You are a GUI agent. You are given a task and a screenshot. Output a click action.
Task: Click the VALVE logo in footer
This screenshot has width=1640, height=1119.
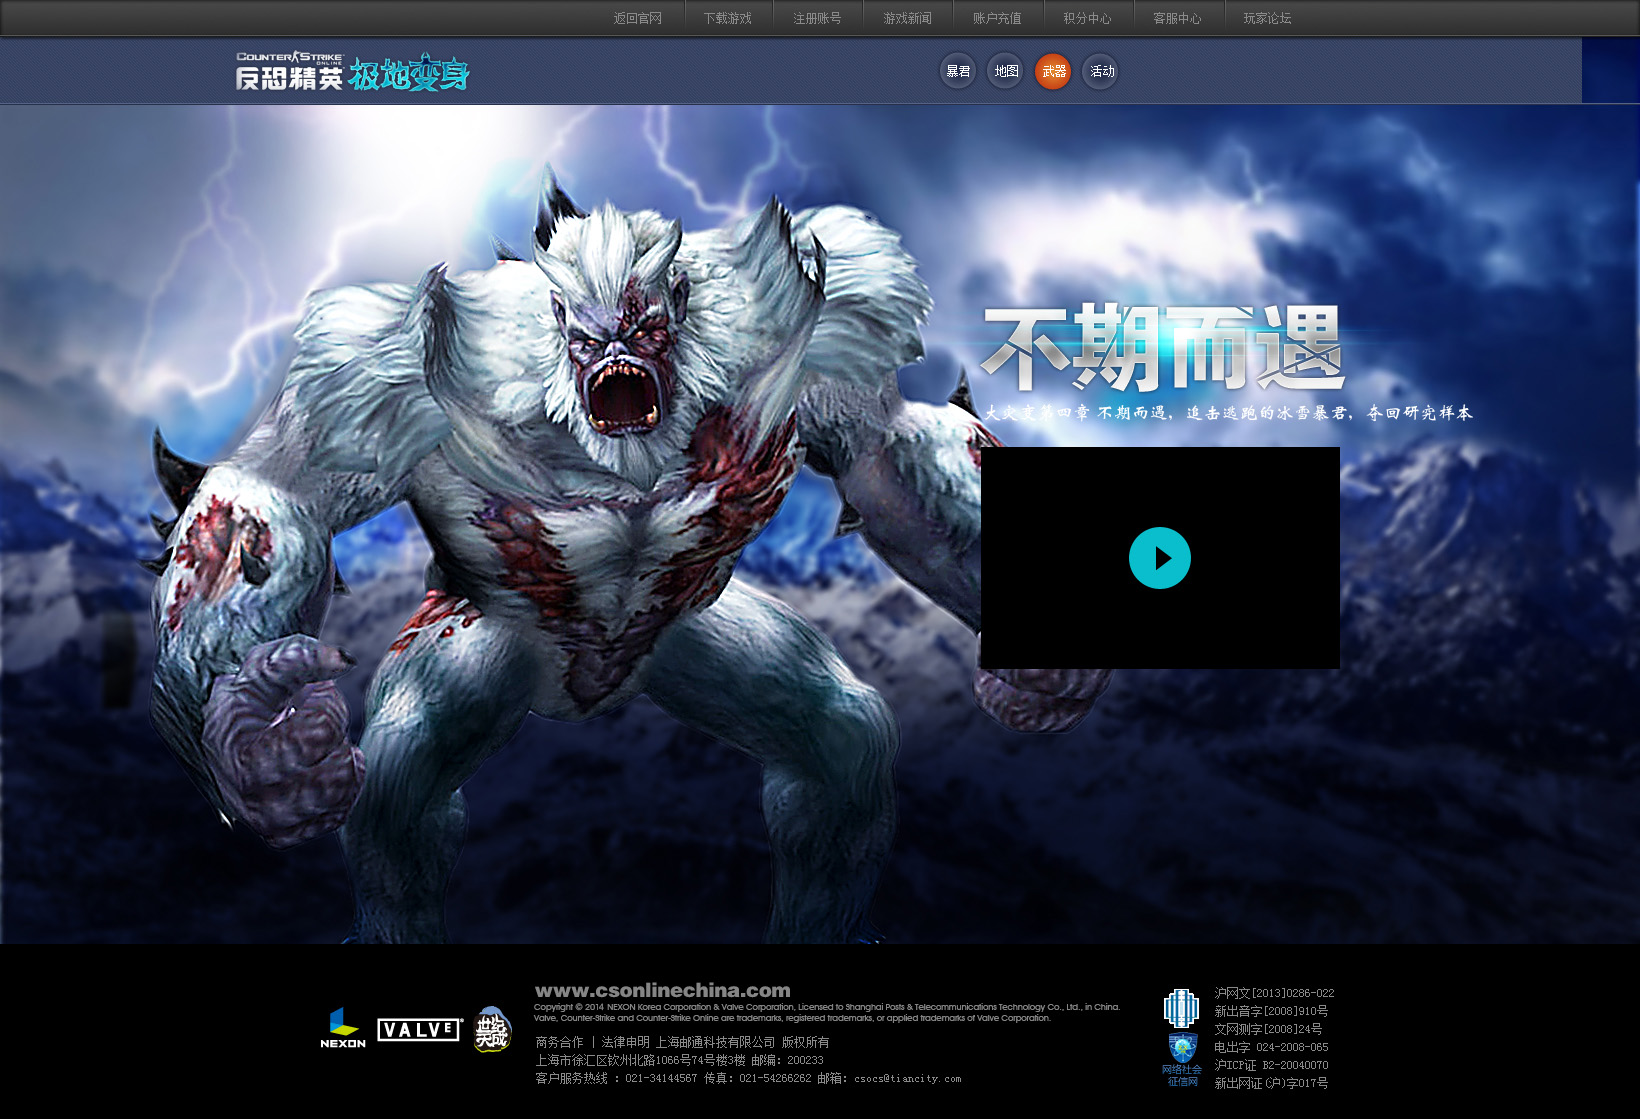click(420, 1030)
